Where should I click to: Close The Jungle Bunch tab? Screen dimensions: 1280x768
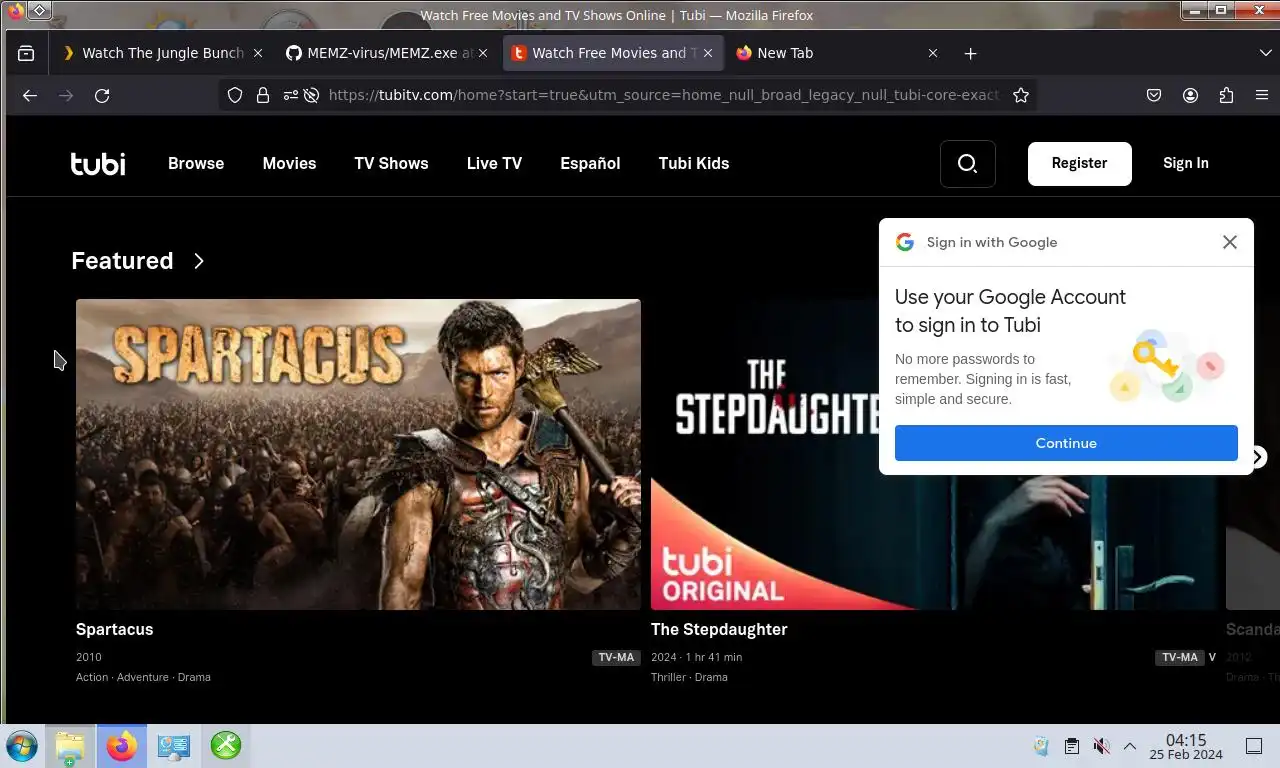258,53
